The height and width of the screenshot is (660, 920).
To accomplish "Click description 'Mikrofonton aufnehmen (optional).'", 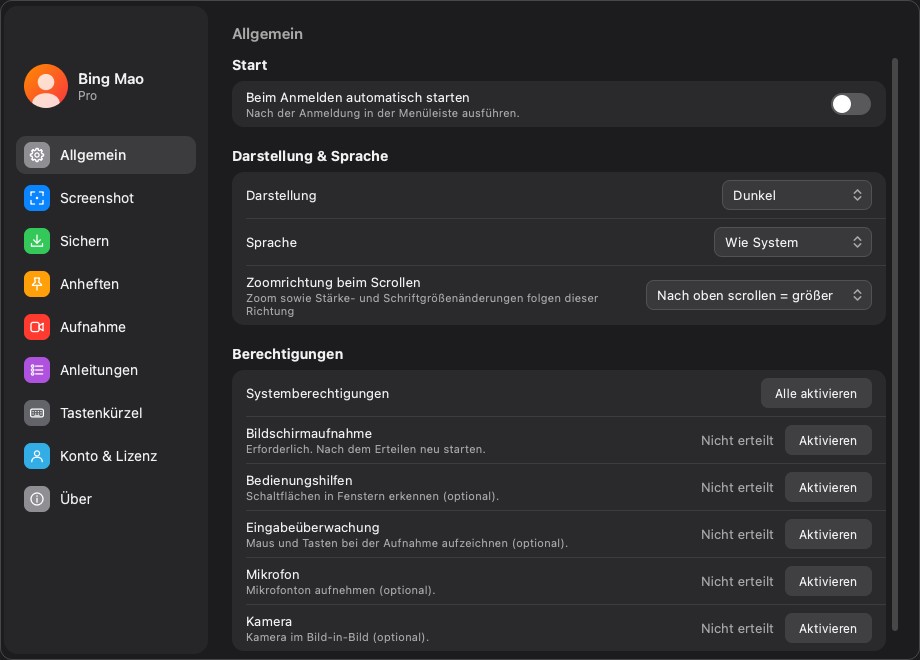I will (x=341, y=590).
